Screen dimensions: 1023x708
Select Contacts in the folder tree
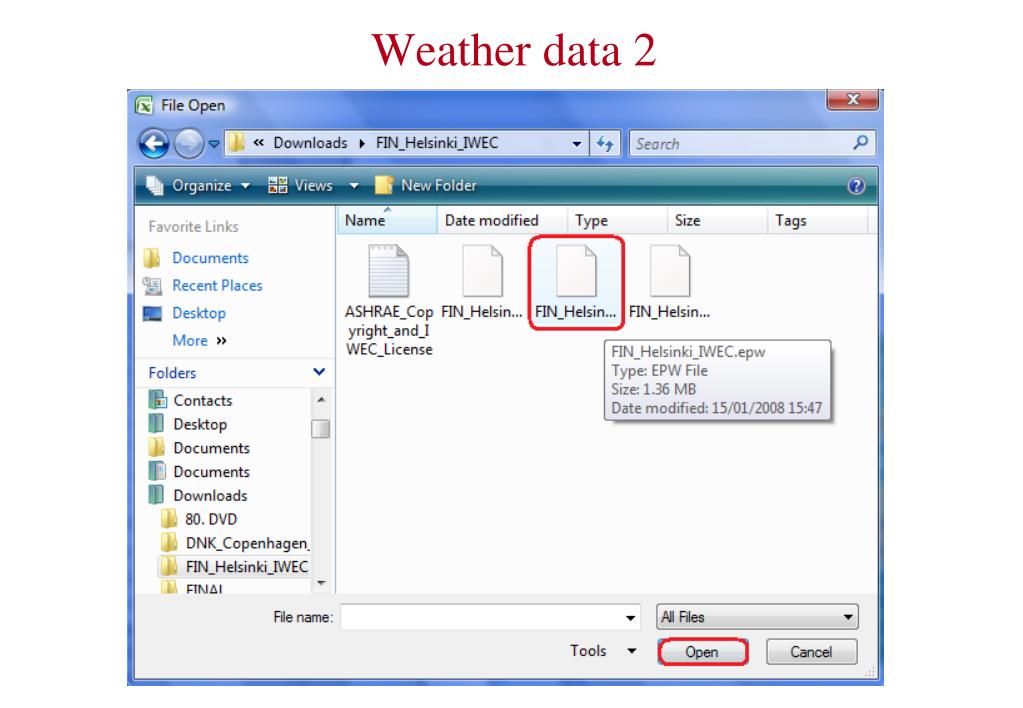202,401
